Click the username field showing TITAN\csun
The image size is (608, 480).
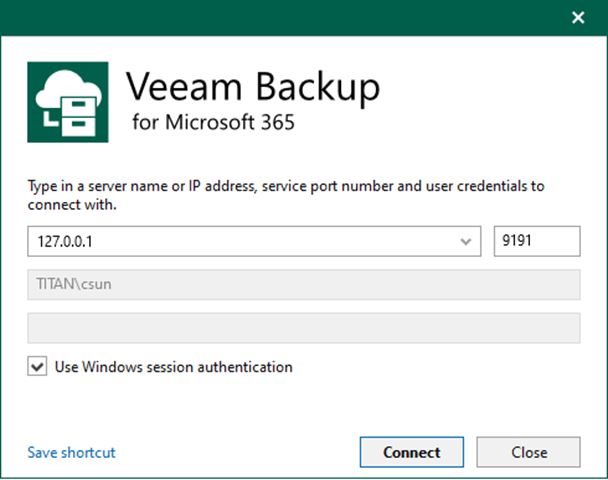[304, 284]
